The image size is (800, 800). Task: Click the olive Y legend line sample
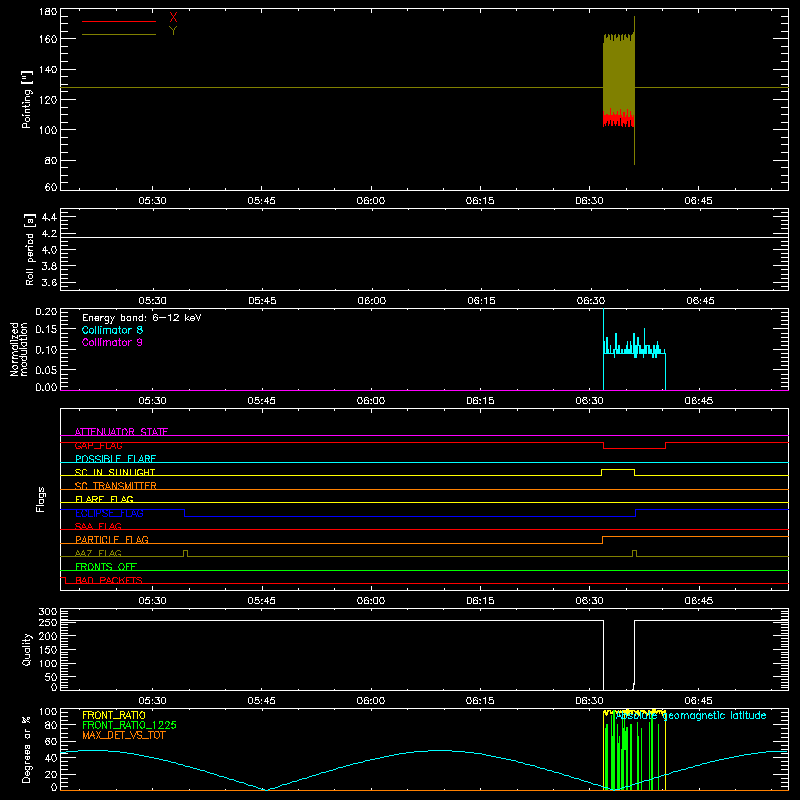(118, 34)
